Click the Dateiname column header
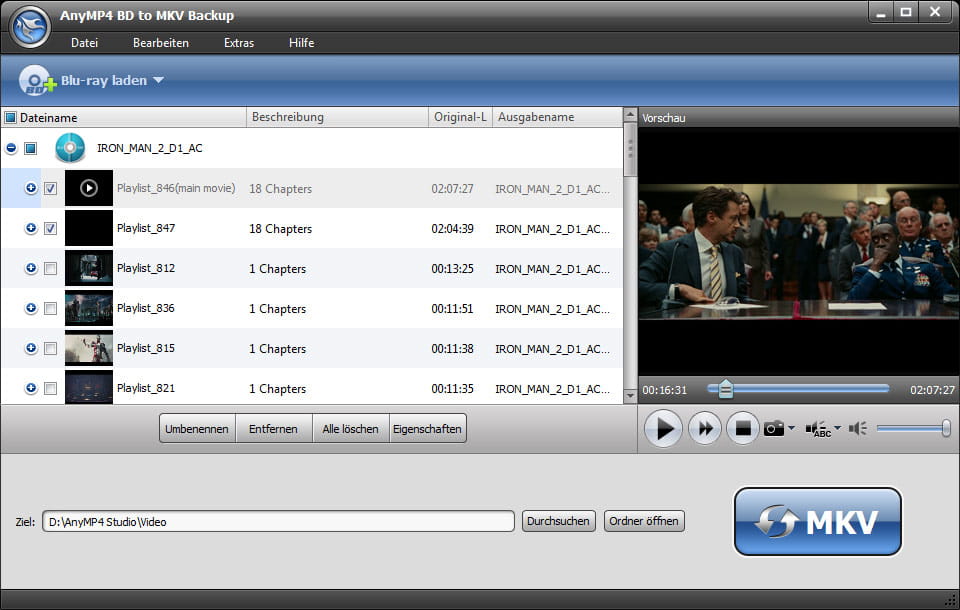 [x=124, y=117]
